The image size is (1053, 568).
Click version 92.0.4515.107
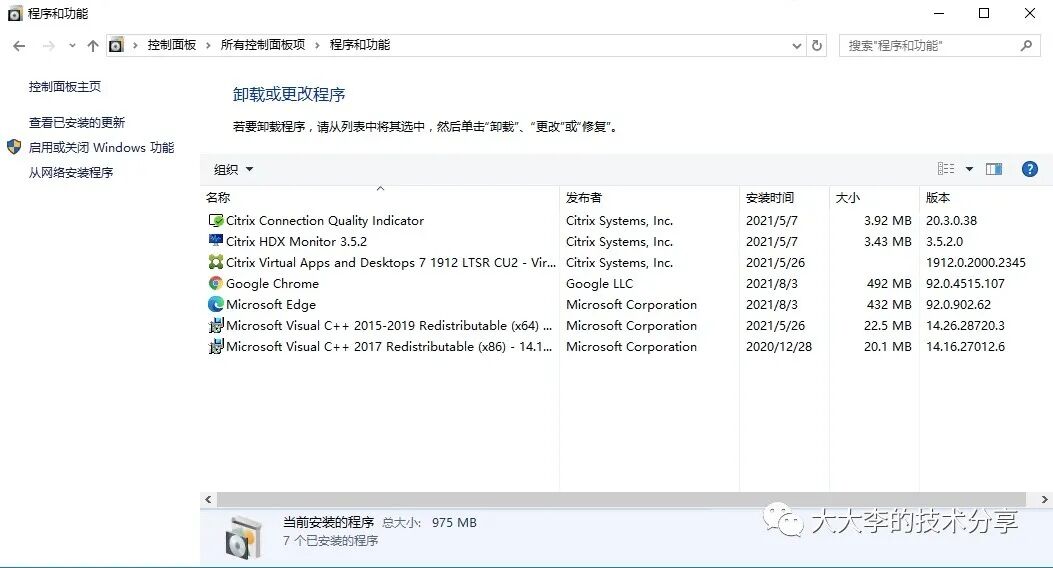[x=965, y=283]
